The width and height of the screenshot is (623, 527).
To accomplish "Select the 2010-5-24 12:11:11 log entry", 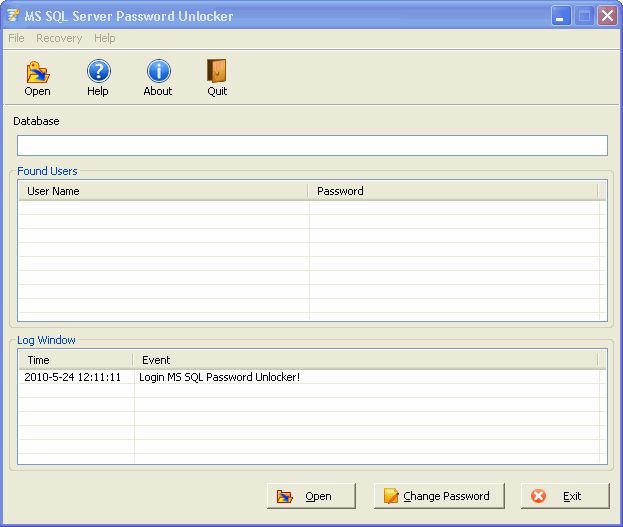I will tap(73, 377).
